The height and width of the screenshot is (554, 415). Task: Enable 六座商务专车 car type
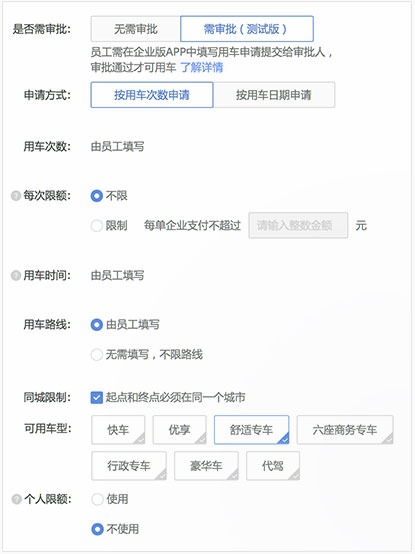click(x=345, y=430)
